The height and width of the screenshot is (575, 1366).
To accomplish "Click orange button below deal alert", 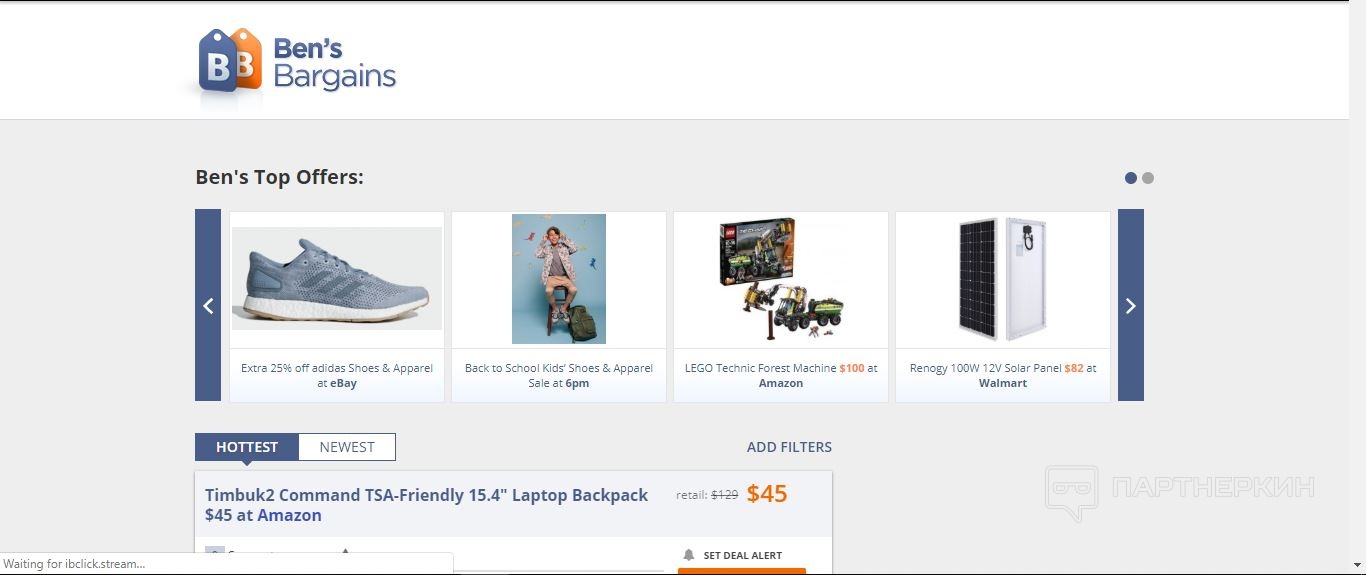I will pyautogui.click(x=742, y=571).
